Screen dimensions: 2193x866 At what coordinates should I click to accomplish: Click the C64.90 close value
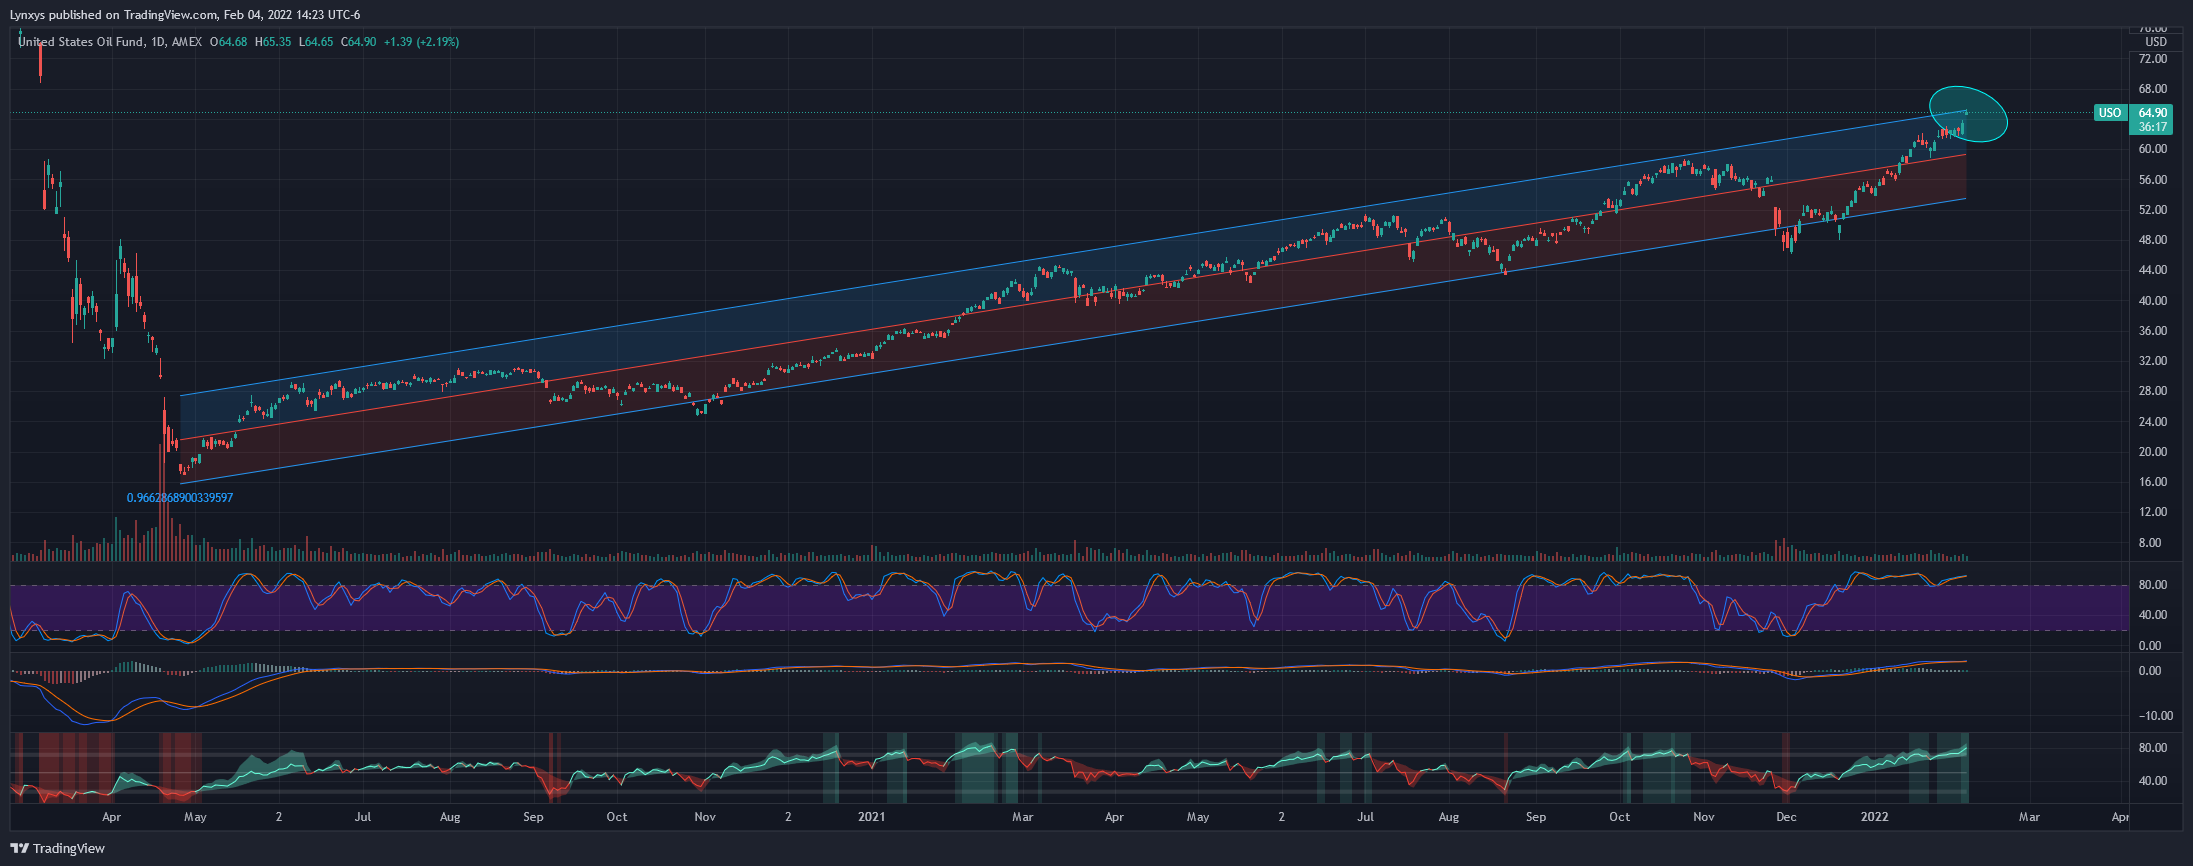pyautogui.click(x=358, y=42)
